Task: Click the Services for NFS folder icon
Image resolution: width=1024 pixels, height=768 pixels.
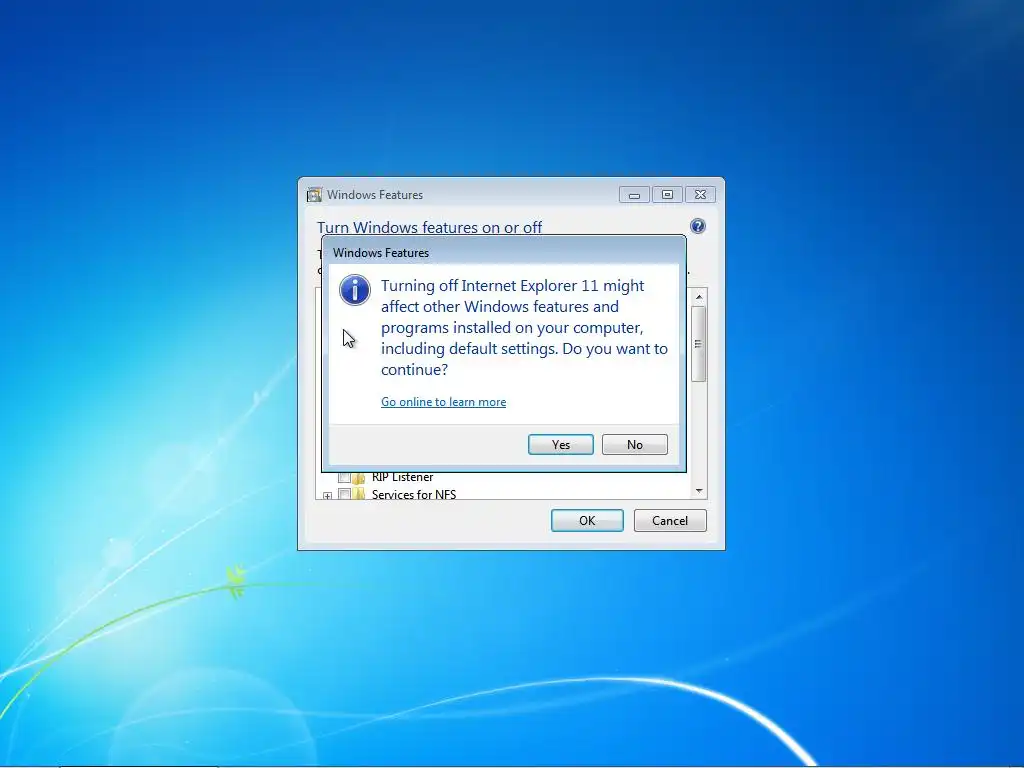Action: (359, 494)
